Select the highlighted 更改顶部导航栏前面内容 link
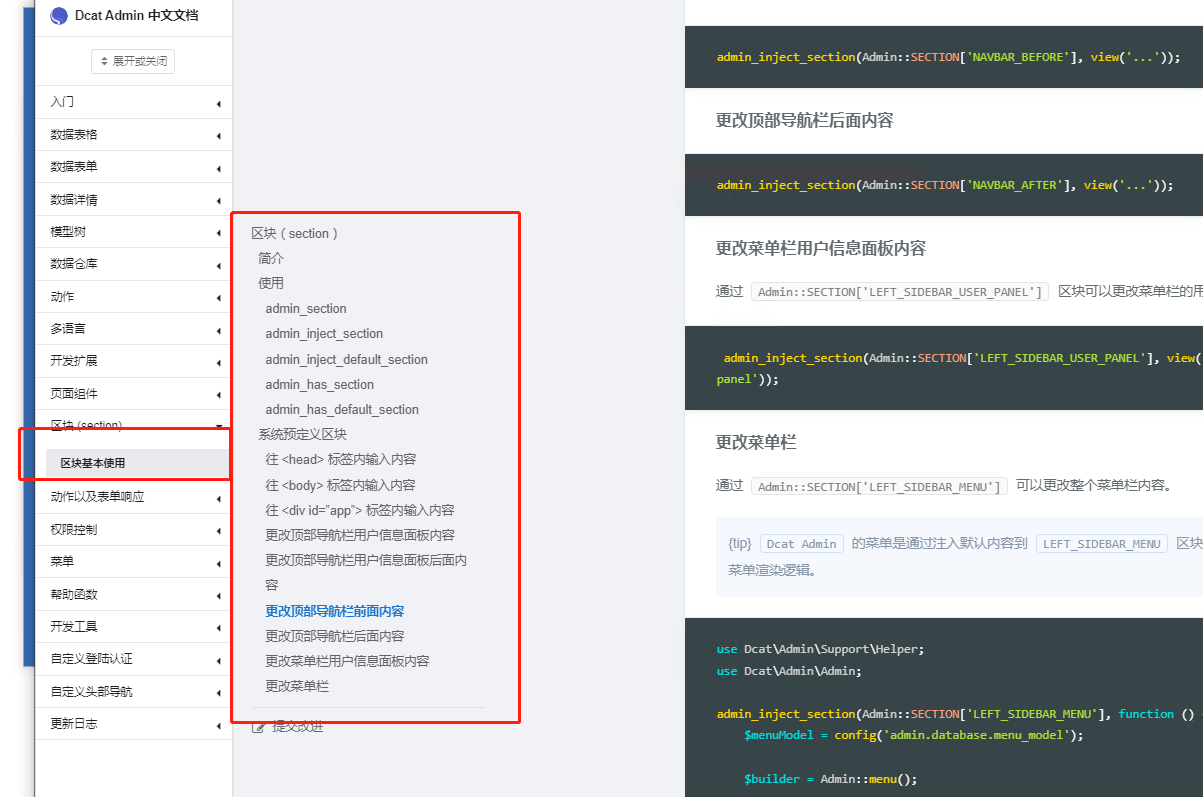 [x=334, y=611]
